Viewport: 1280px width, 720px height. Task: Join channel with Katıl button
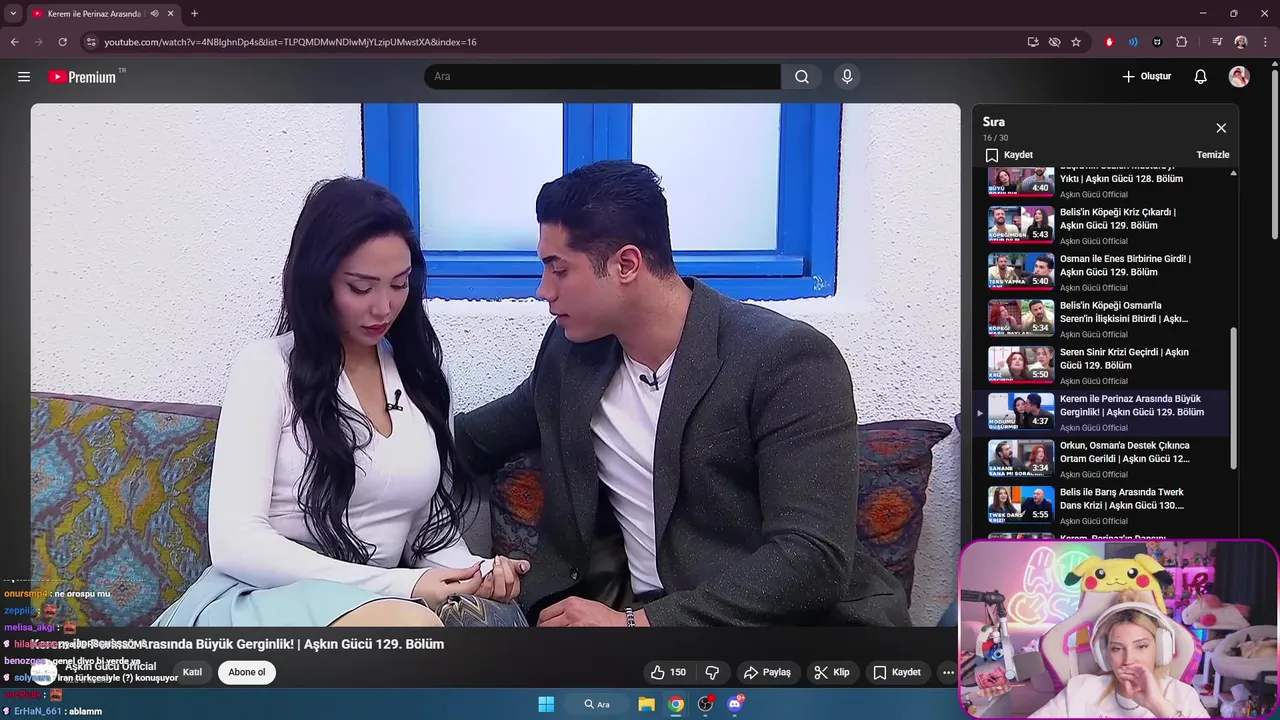point(192,672)
